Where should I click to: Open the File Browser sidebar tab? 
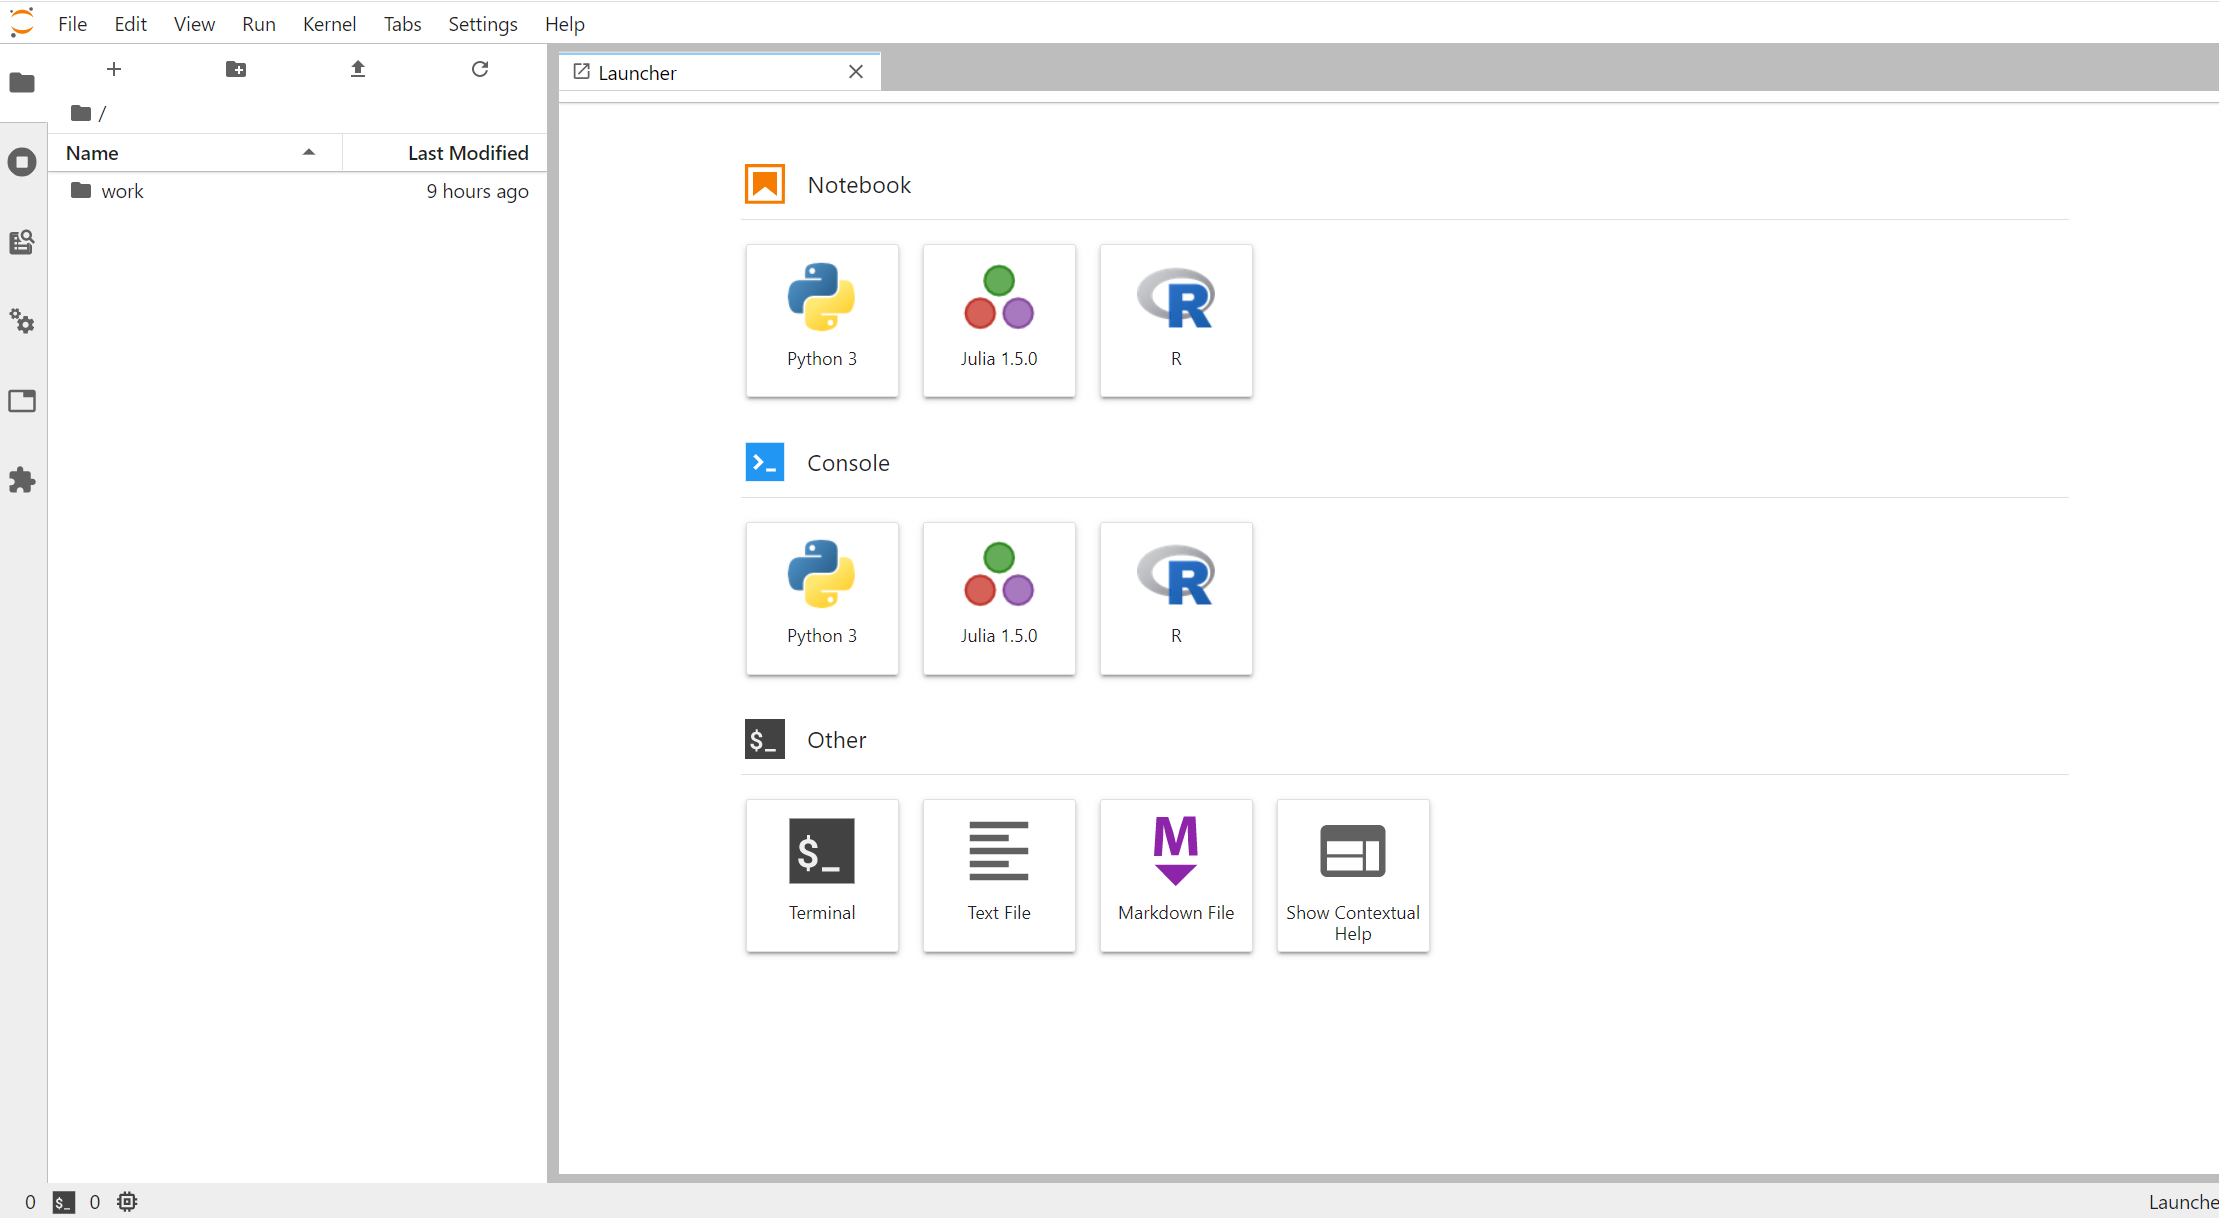(x=22, y=82)
